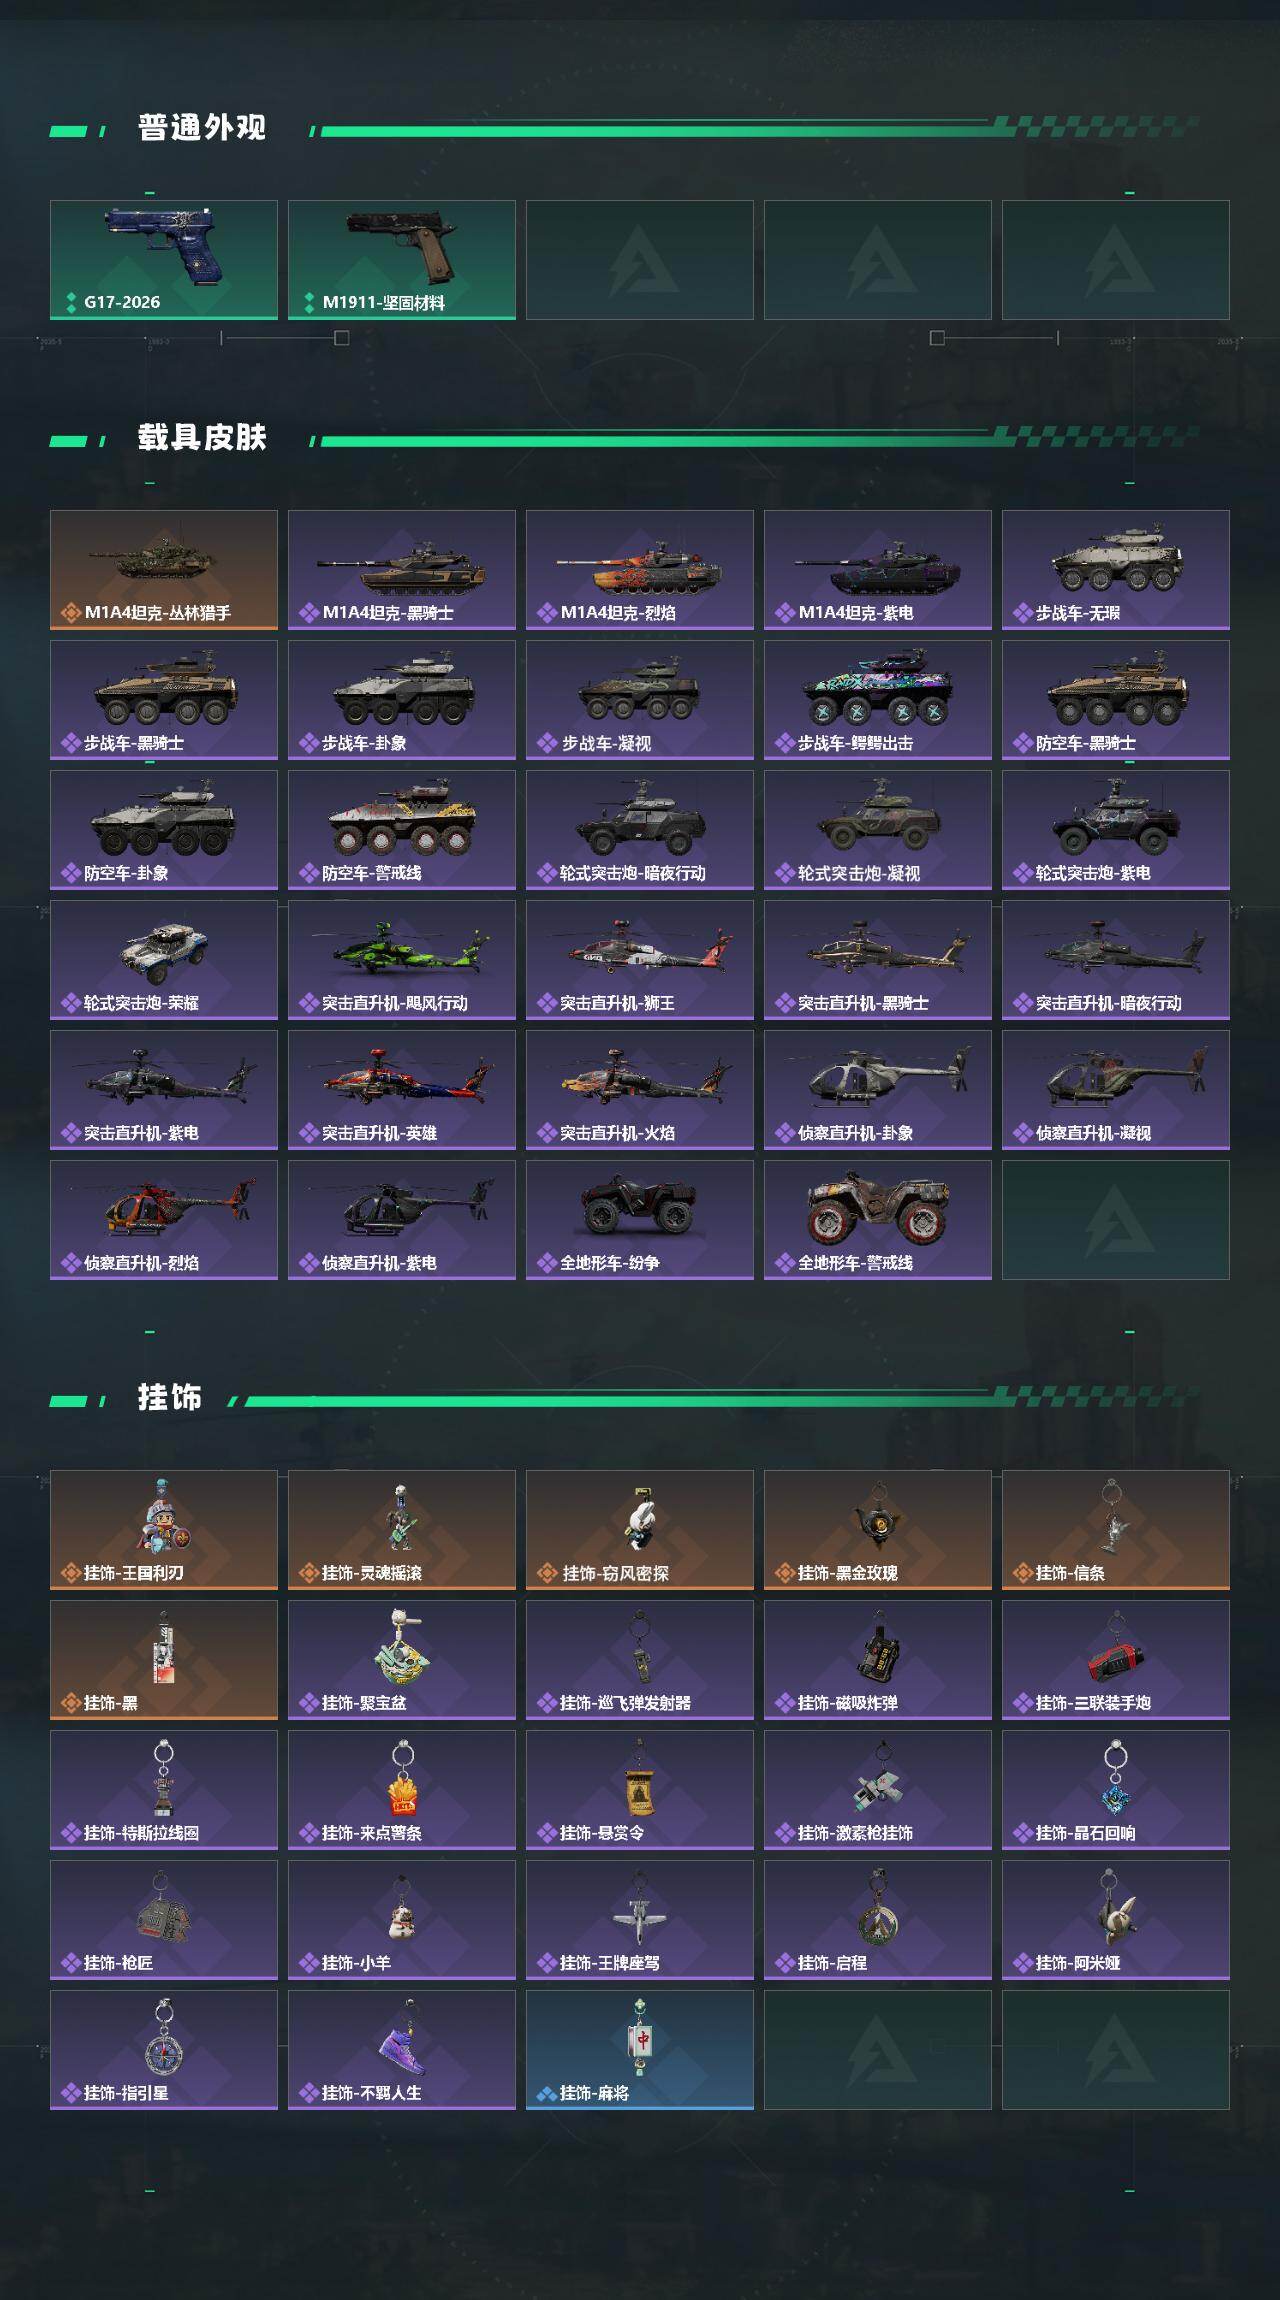
Task: Choose 全地形车-警戒线 ATV skin
Action: click(878, 1220)
